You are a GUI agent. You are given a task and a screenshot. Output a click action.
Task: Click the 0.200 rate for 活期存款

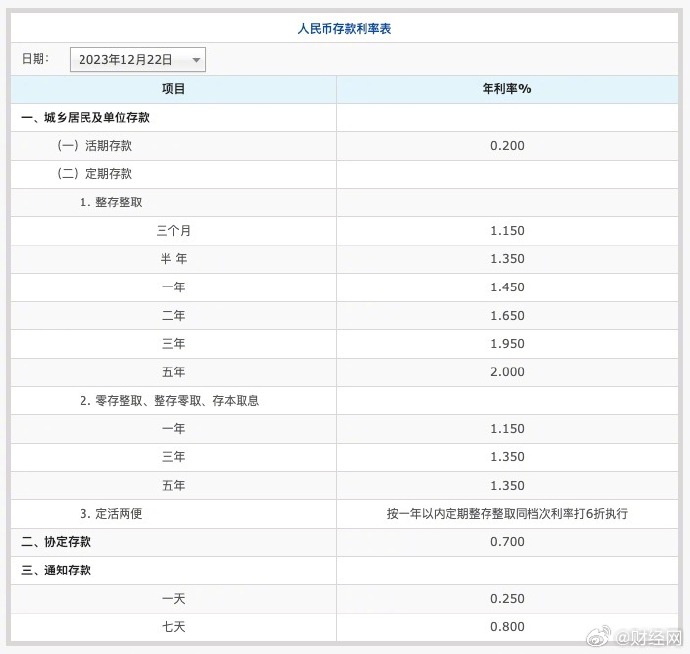point(507,146)
